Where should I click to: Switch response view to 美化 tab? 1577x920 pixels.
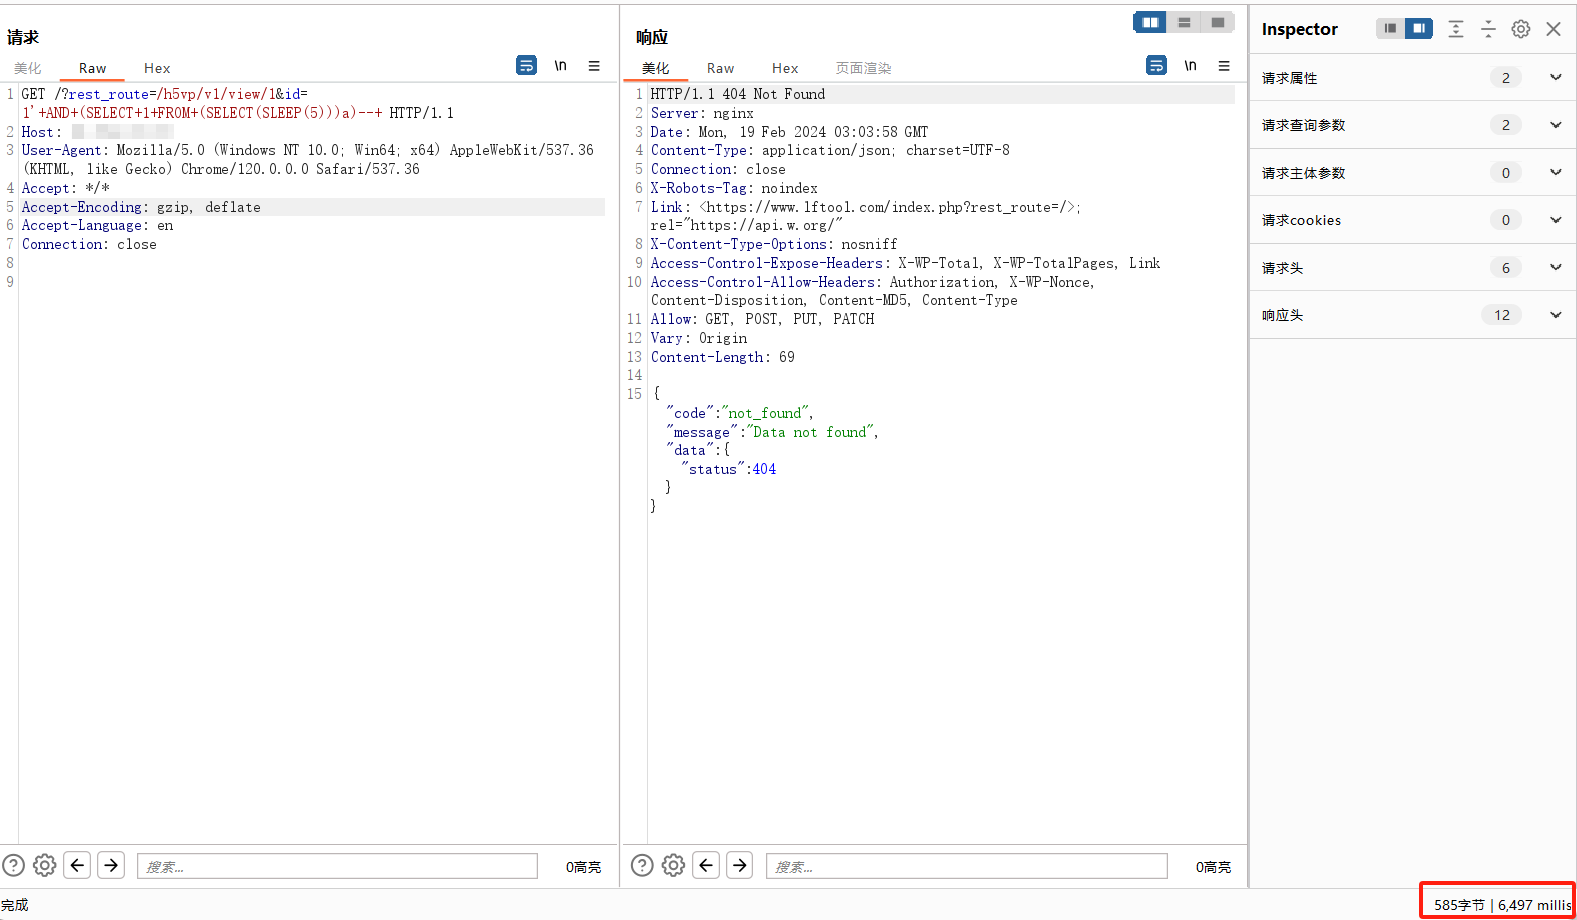tap(656, 68)
